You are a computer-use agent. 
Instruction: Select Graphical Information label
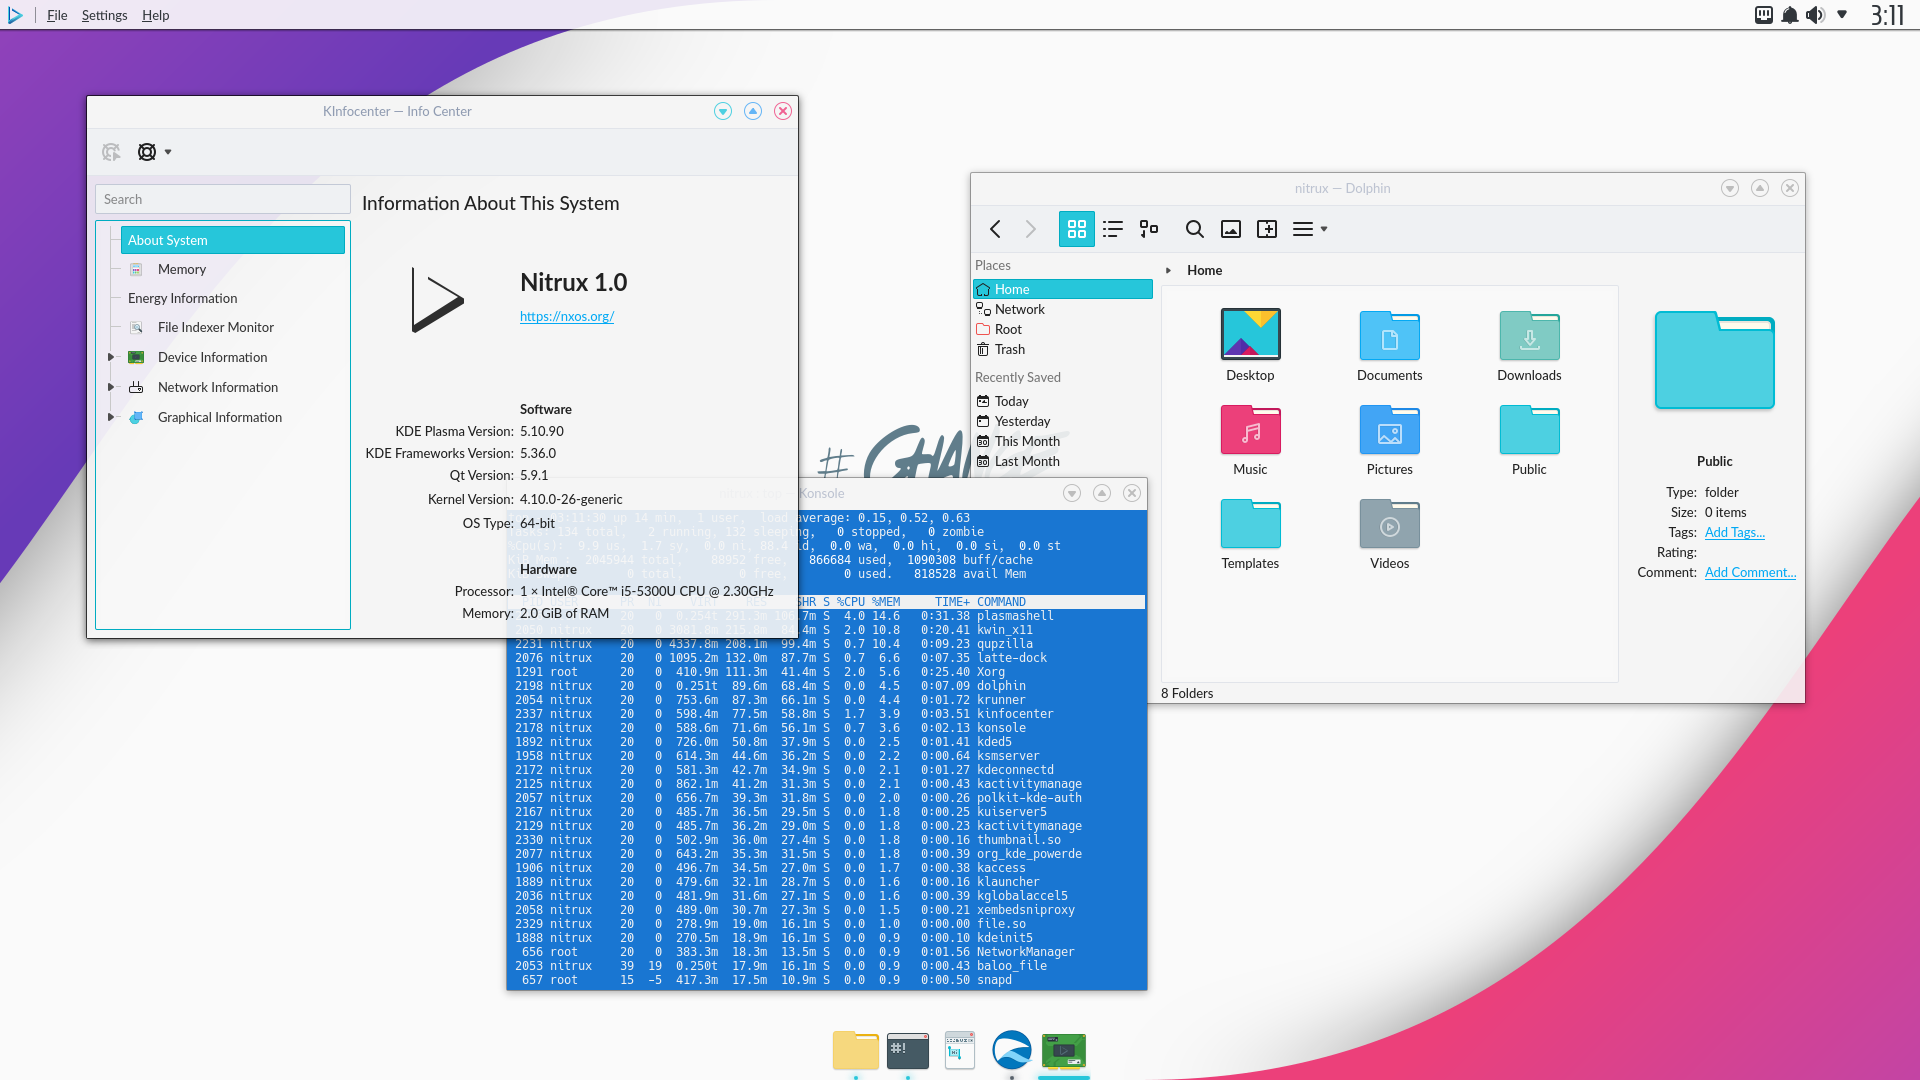219,417
